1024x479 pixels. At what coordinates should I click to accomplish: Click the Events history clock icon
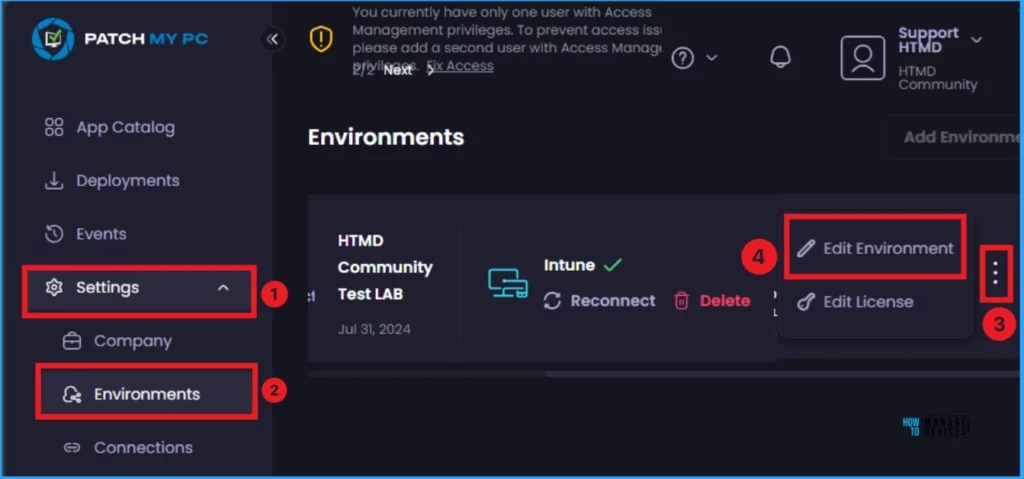(54, 234)
